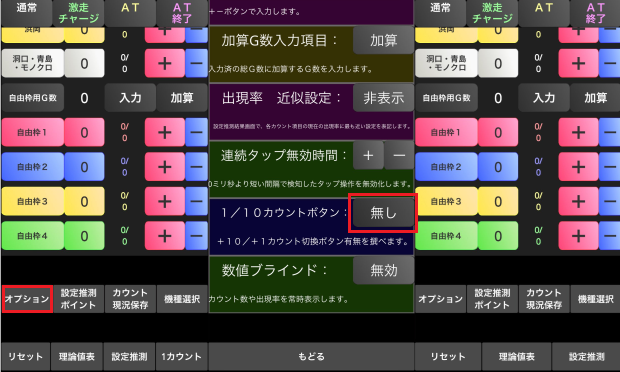
Task: Tap 加算 for 自由枠用G数 on left screen
Action: tap(182, 98)
